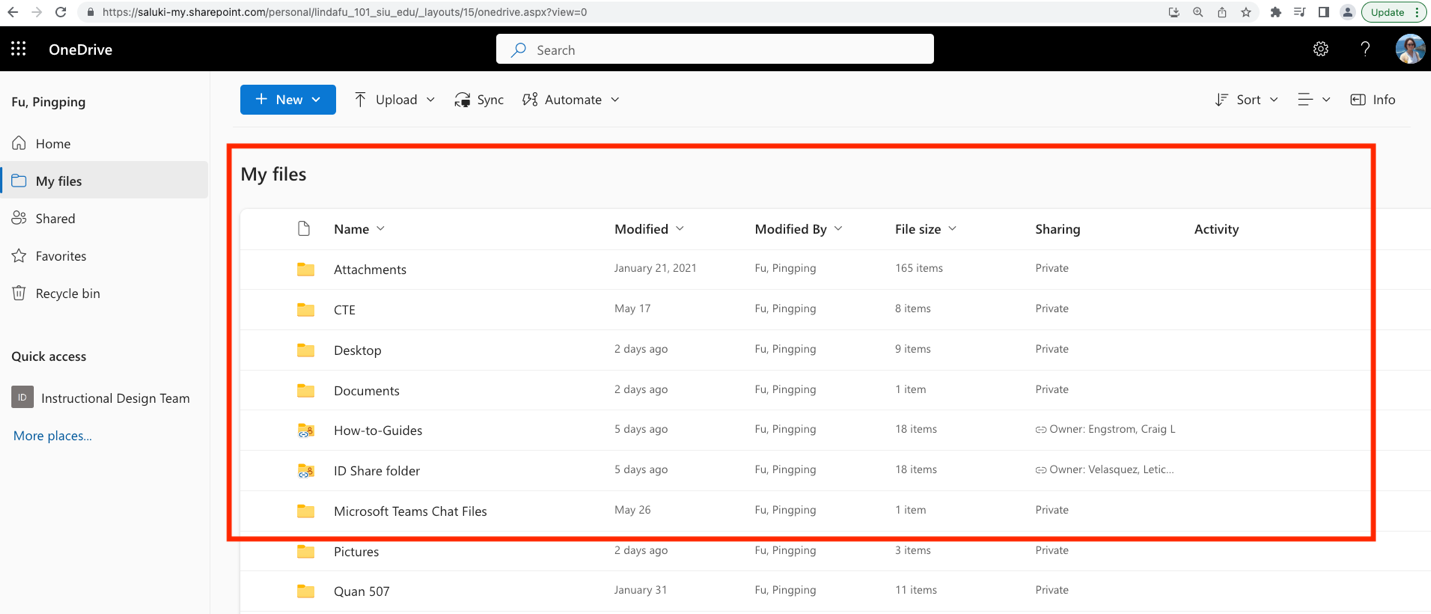Click Owner: Velasquez sharing cell

[x=1104, y=469]
